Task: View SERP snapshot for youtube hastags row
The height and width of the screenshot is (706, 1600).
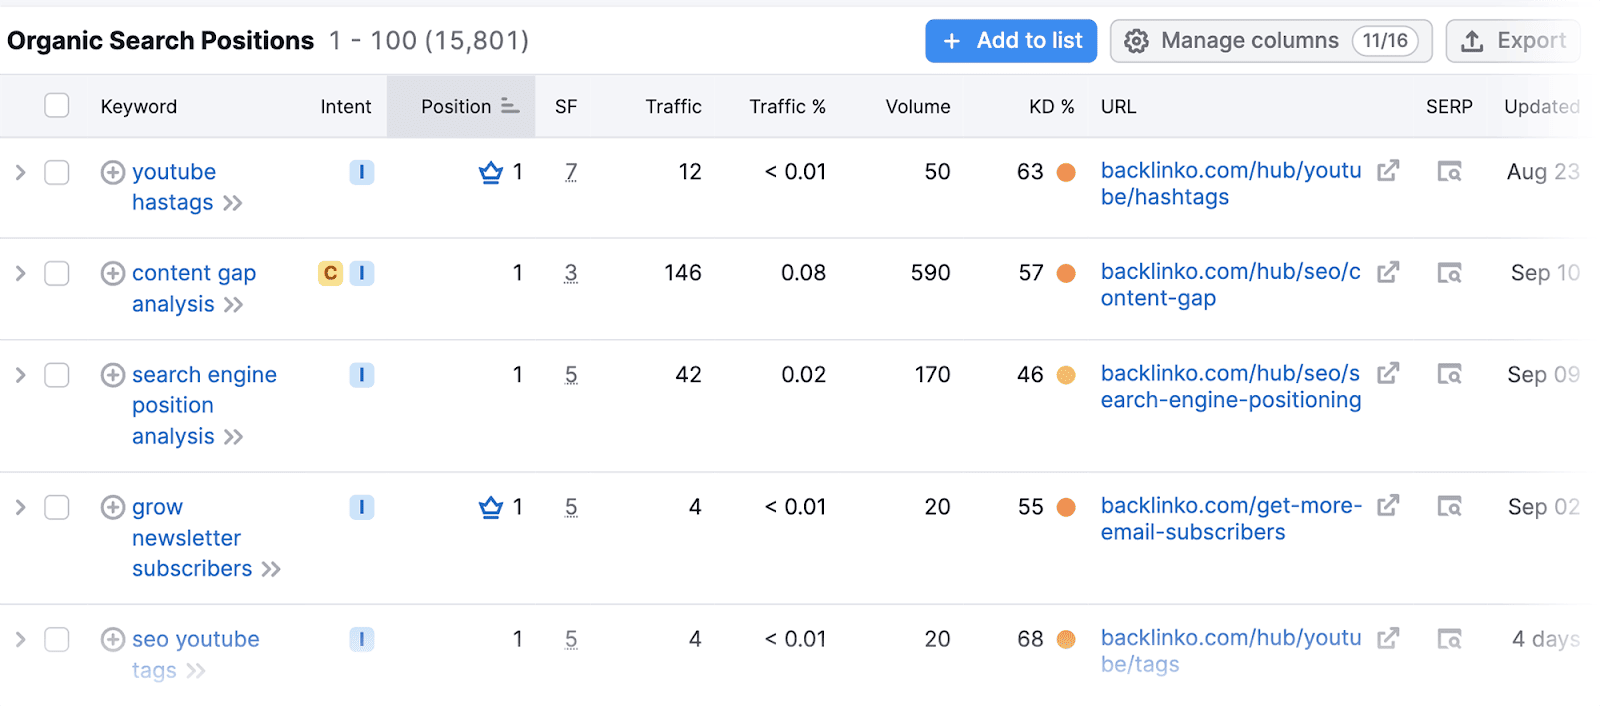Action: [1449, 172]
